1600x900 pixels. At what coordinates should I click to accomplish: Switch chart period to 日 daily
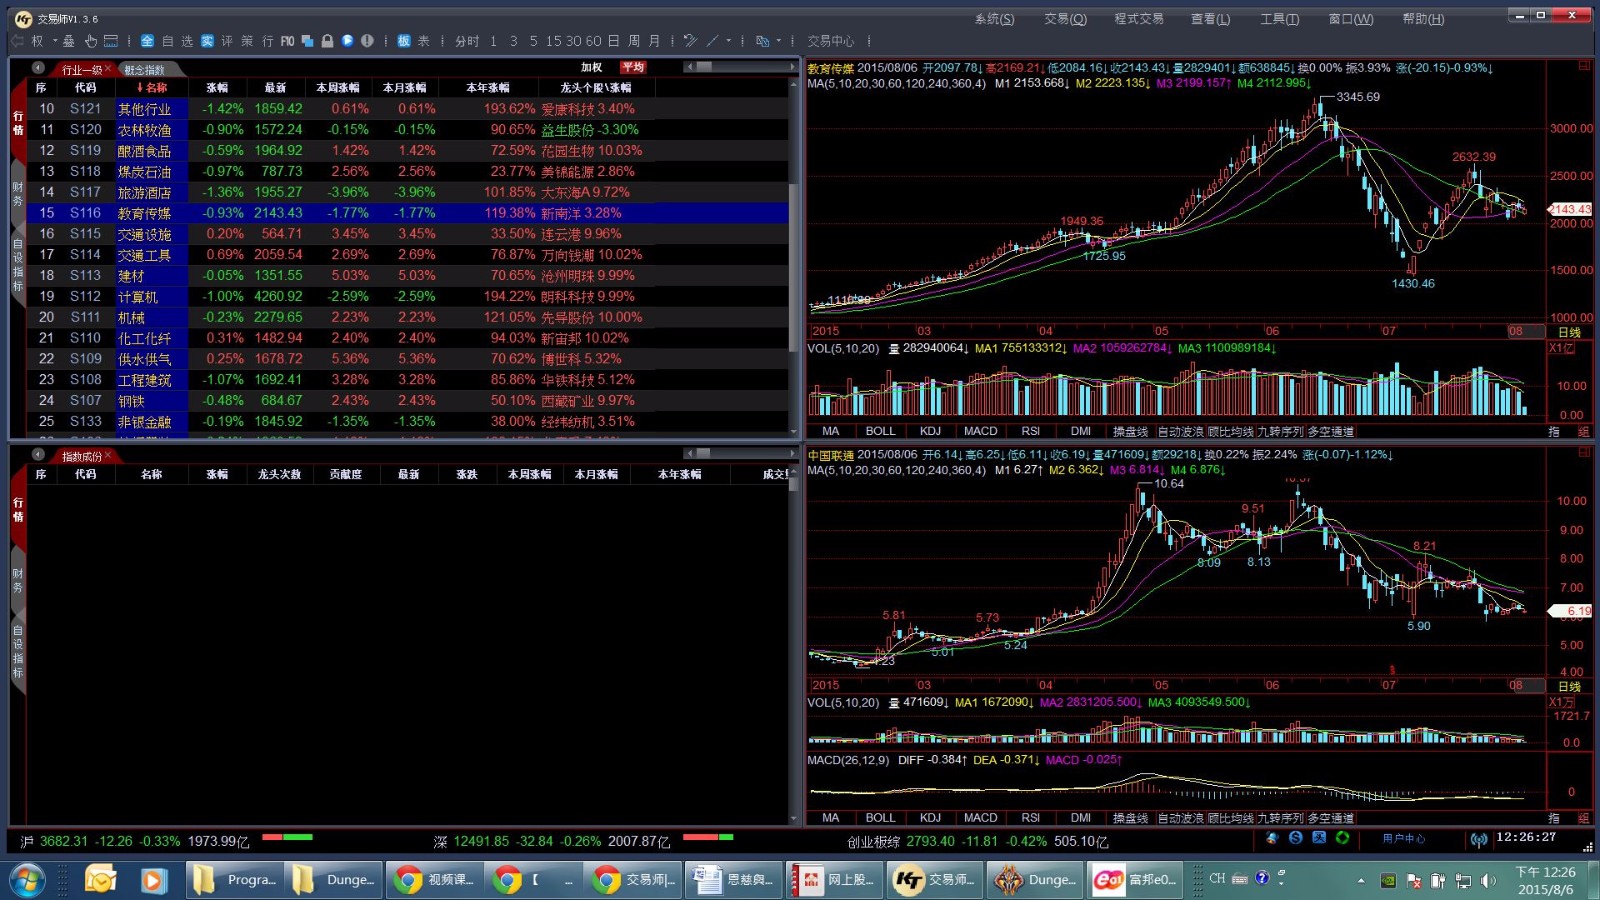click(x=613, y=41)
